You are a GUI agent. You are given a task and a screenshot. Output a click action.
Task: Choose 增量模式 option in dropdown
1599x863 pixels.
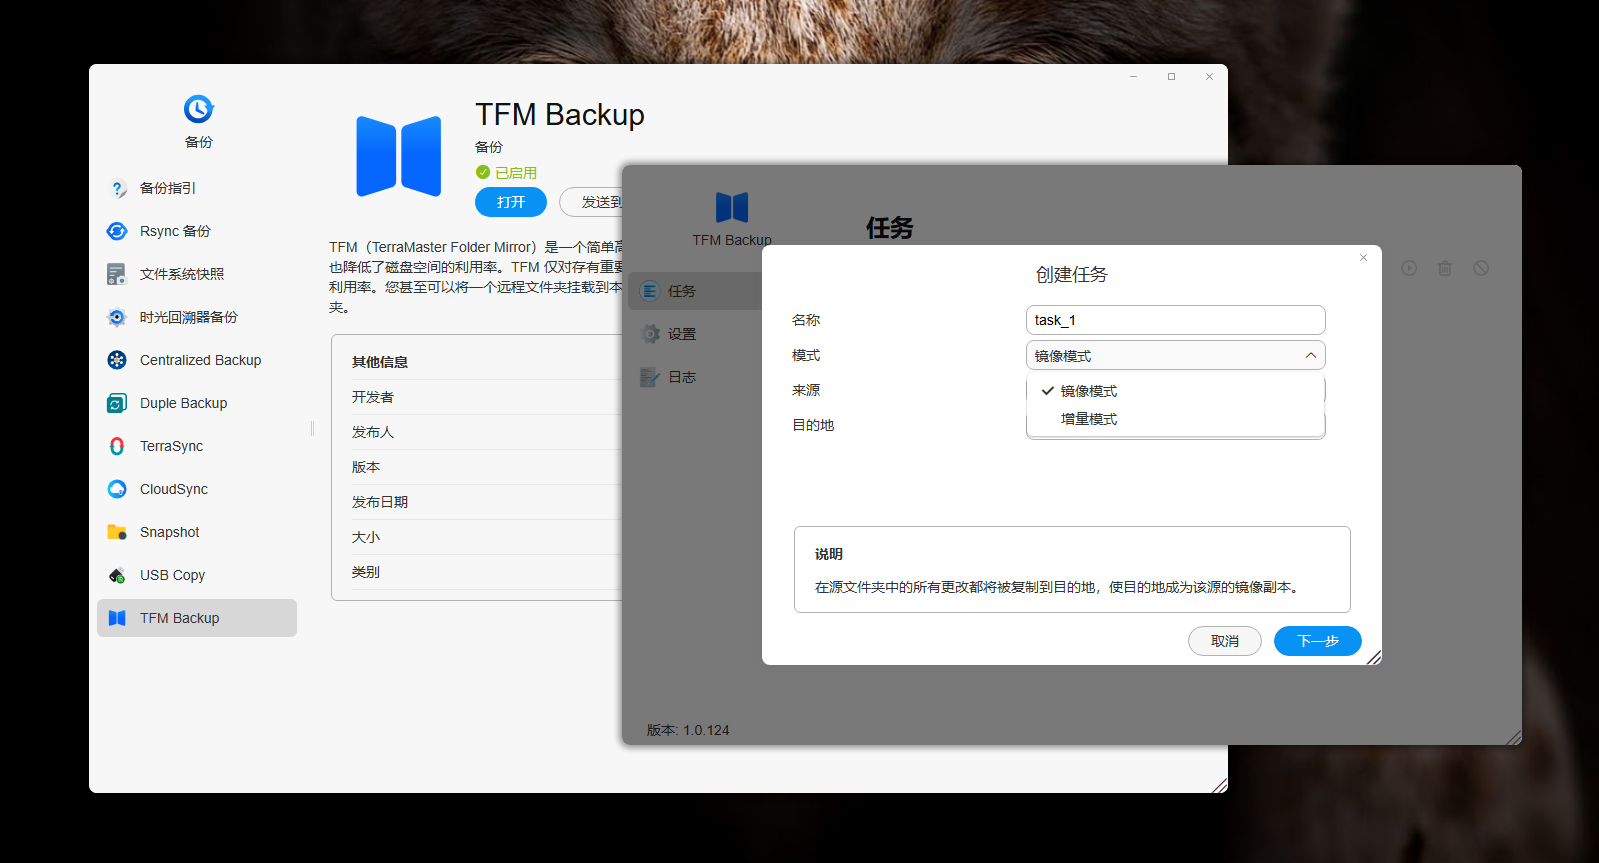(x=1175, y=419)
